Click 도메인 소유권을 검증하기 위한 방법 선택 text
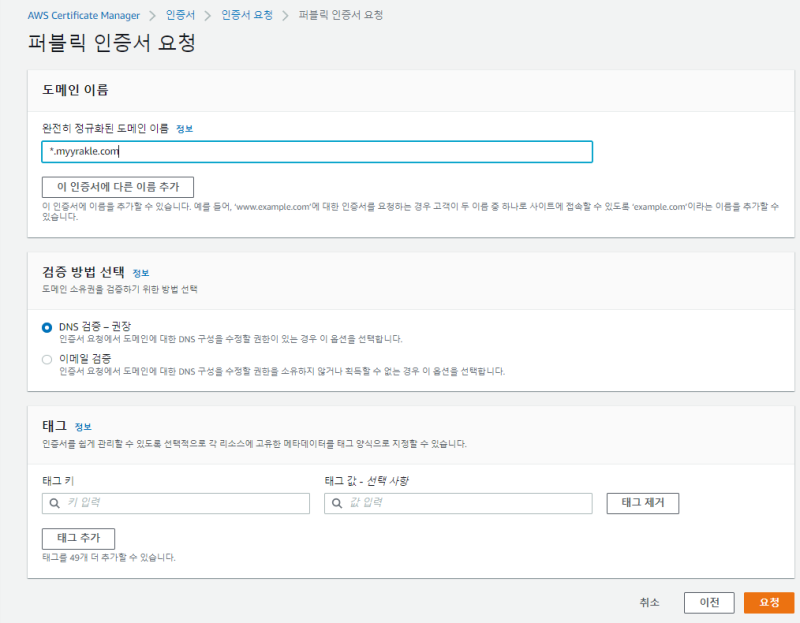The image size is (800, 623). click(120, 289)
